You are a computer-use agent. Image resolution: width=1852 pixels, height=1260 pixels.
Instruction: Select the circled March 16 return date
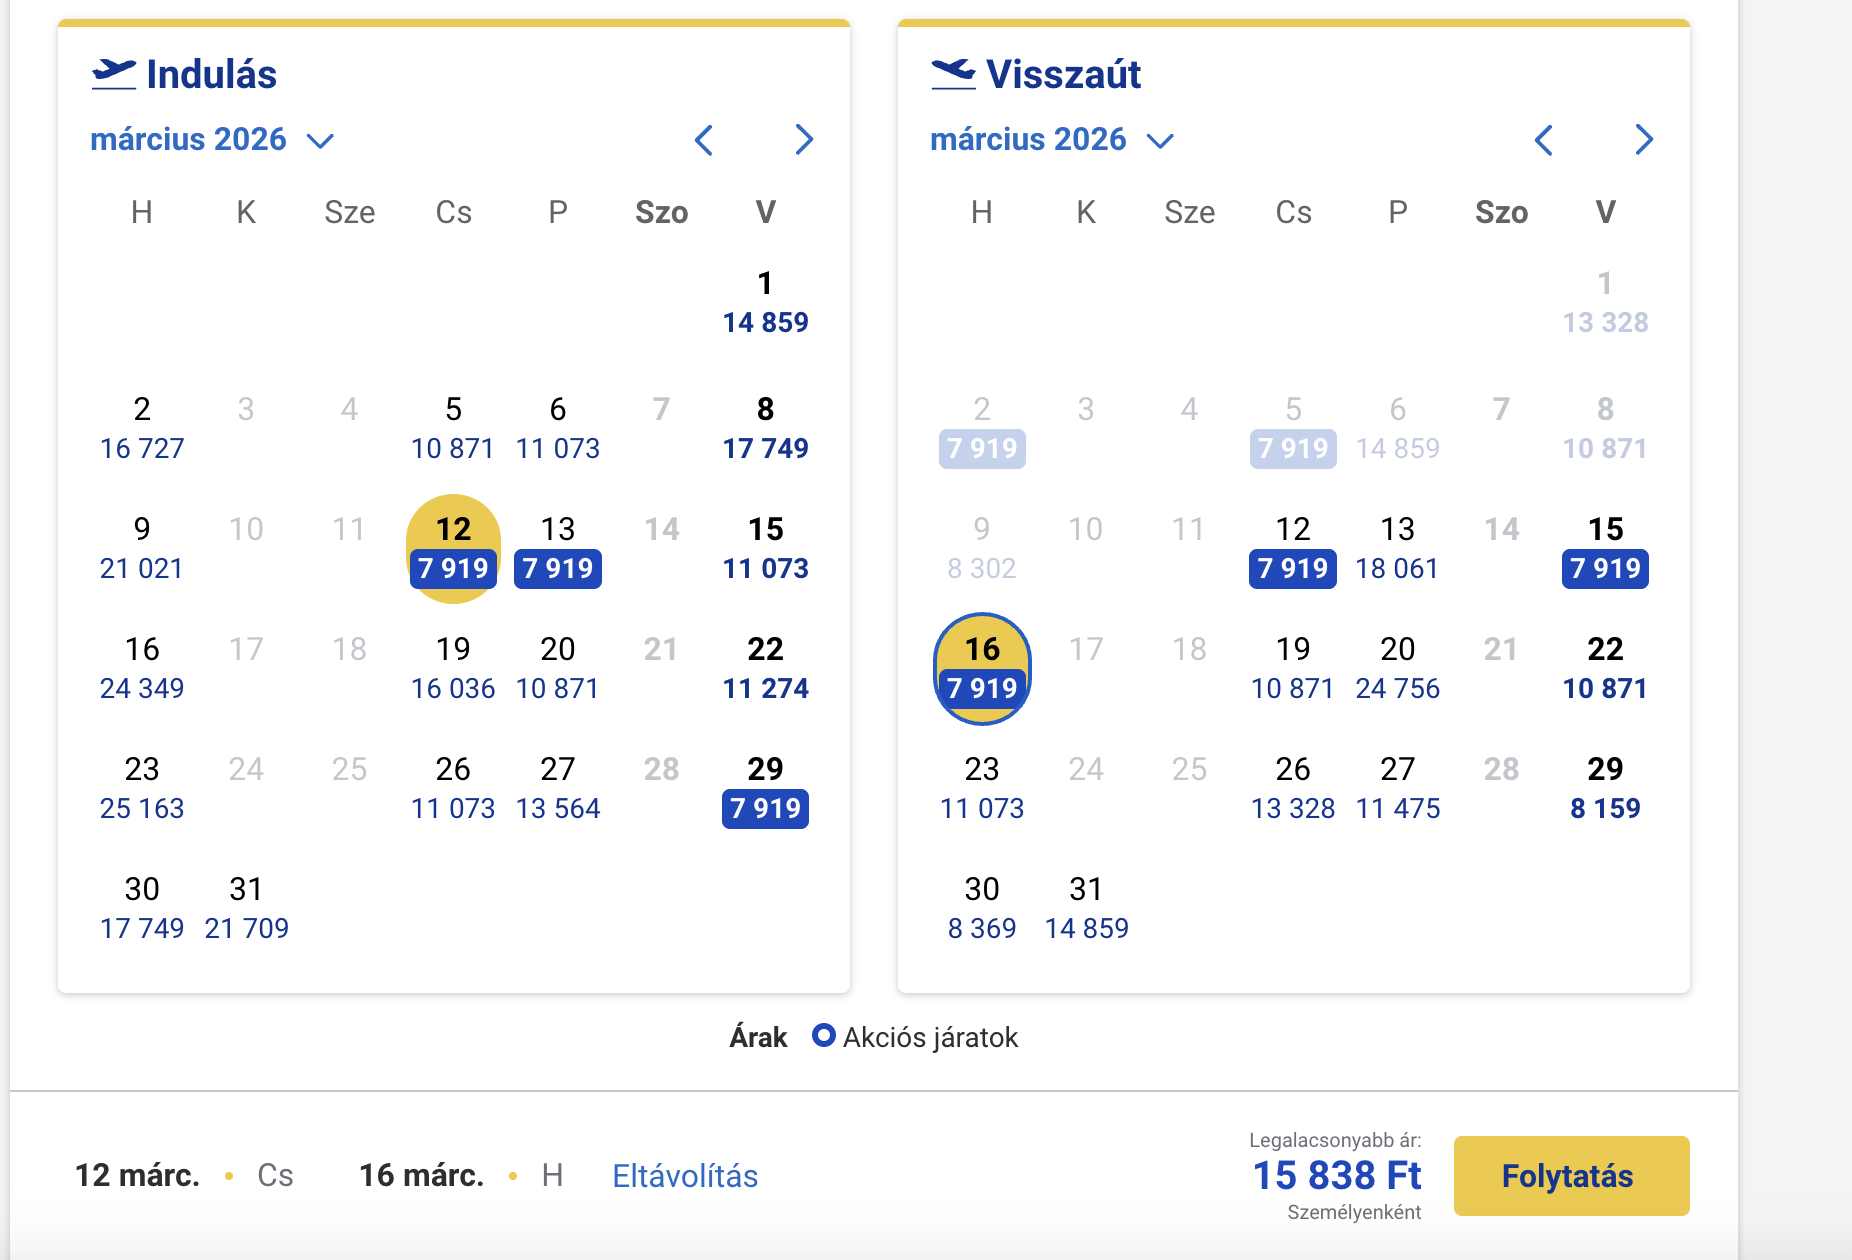[x=982, y=668]
